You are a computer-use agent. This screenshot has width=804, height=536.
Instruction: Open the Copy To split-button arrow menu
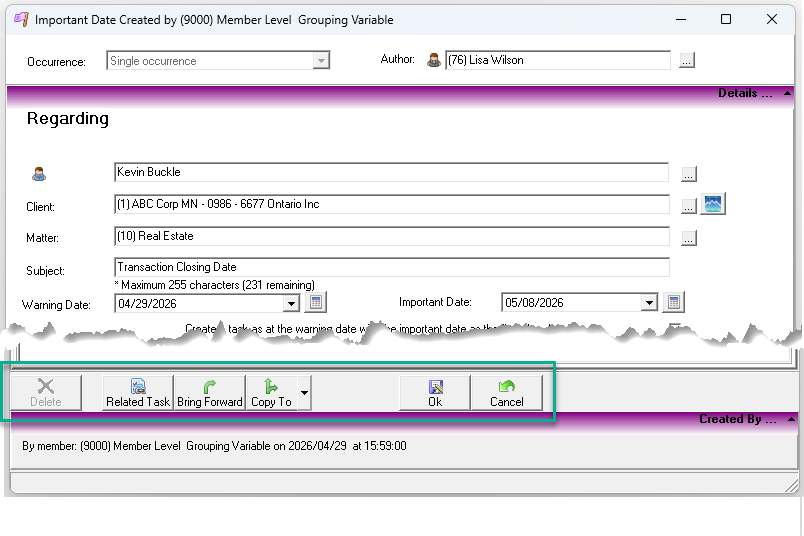305,393
